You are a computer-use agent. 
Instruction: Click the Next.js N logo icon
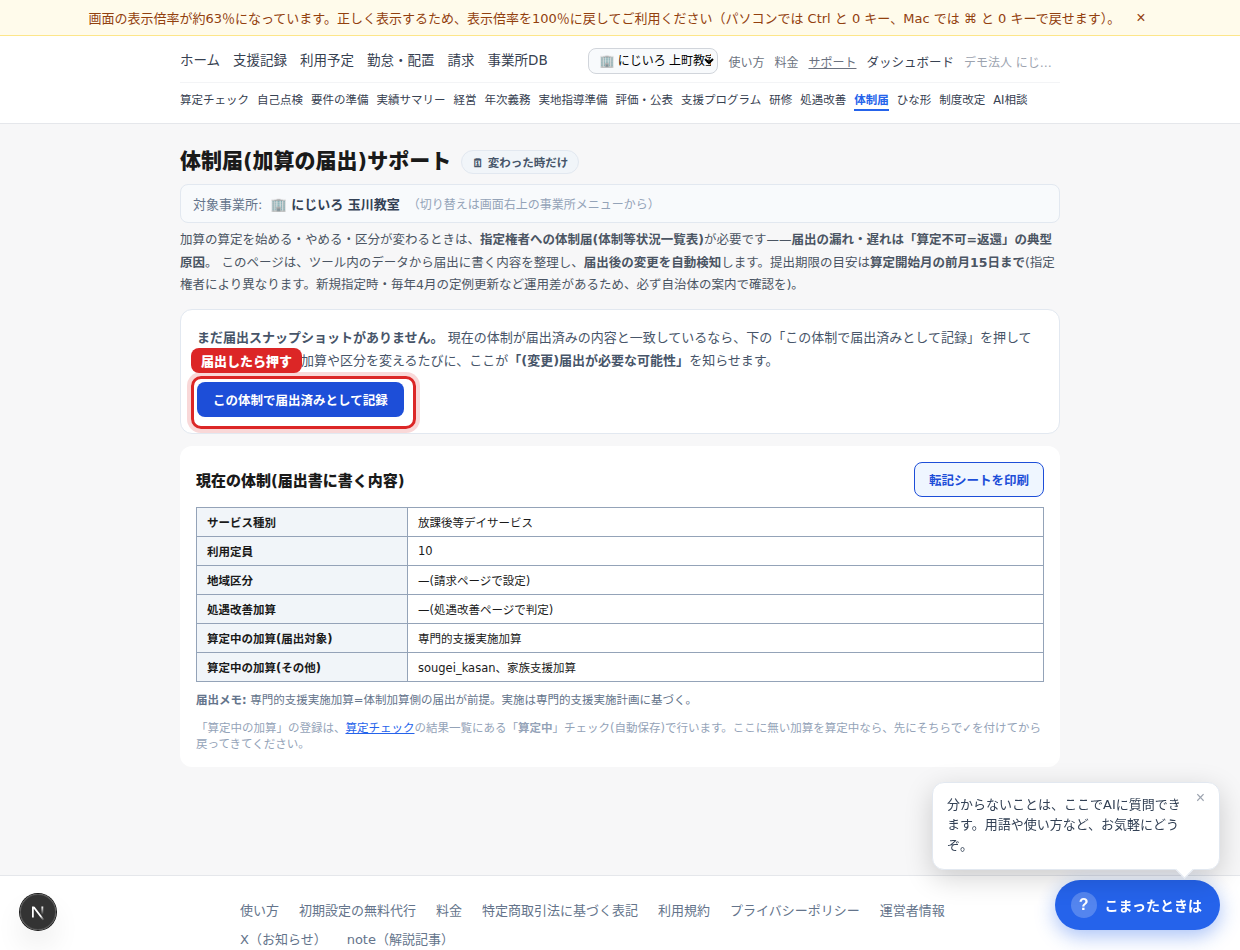coord(38,912)
